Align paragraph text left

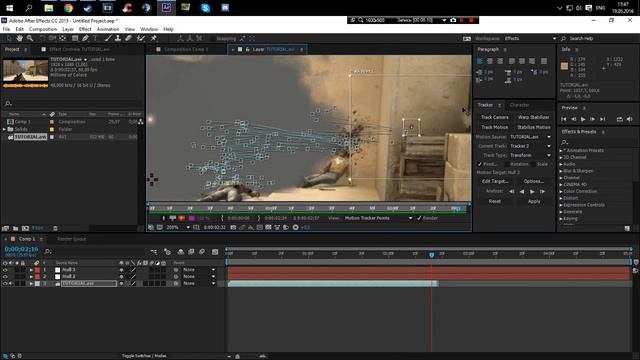point(480,61)
